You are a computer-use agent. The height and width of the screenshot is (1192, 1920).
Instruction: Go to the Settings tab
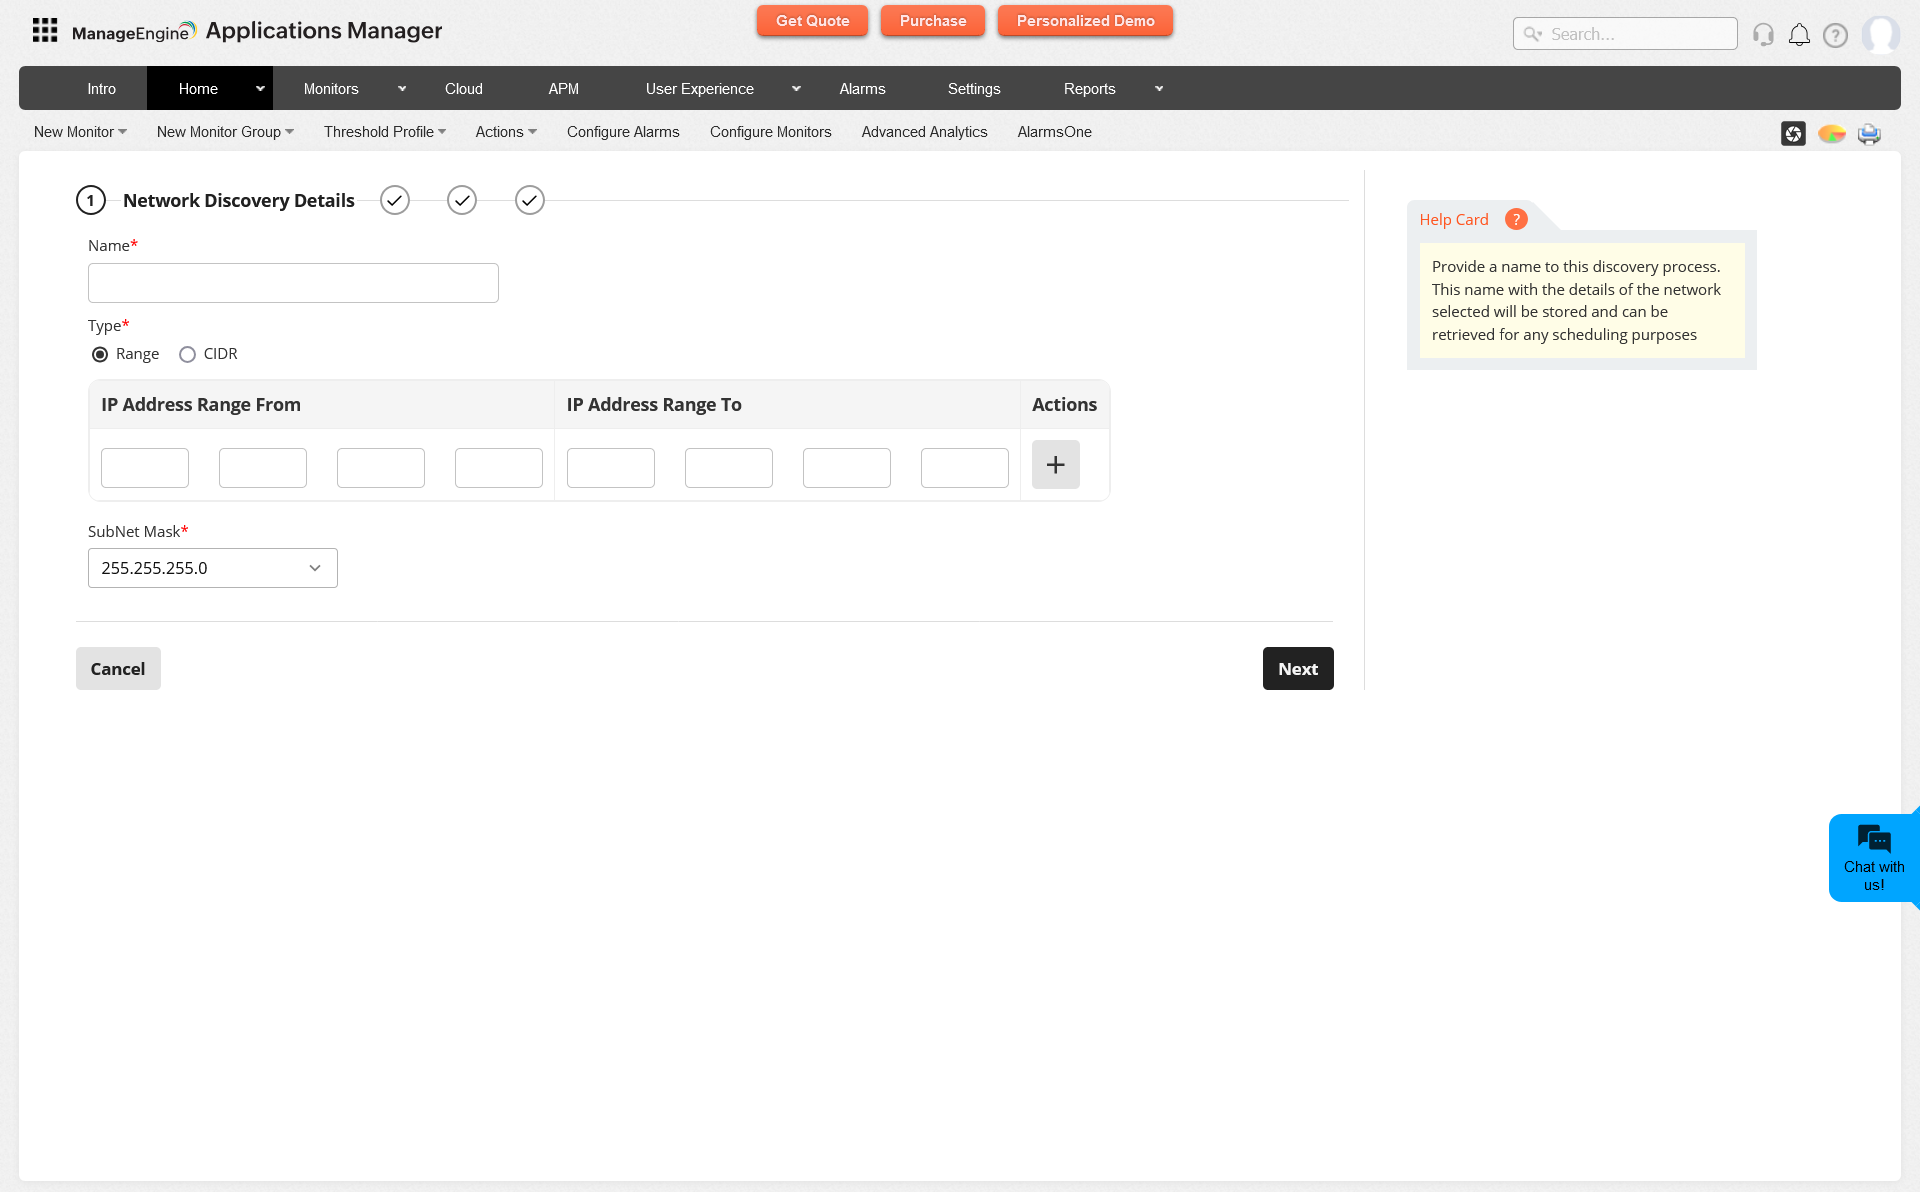click(974, 89)
